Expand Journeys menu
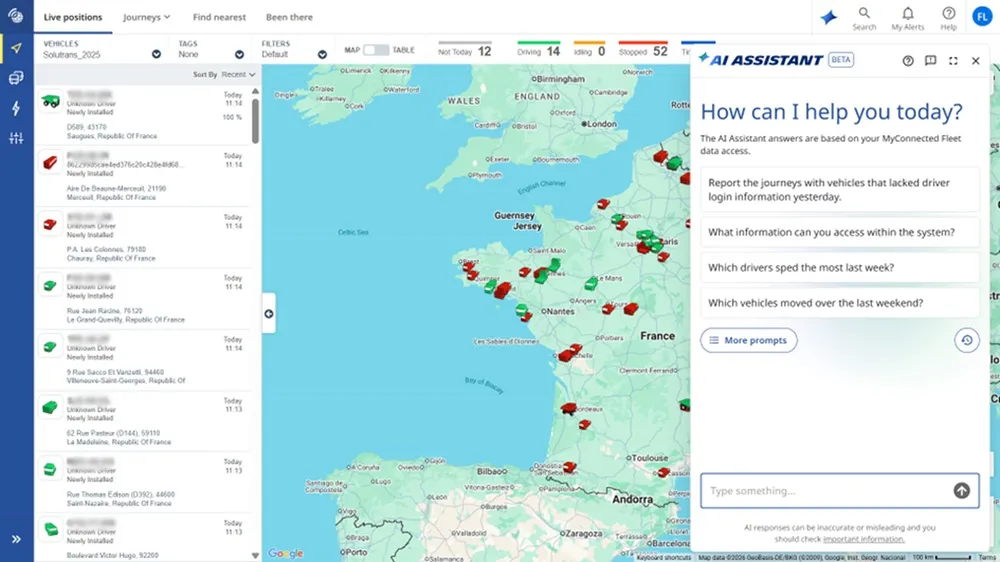The height and width of the screenshot is (562, 1000). click(147, 17)
